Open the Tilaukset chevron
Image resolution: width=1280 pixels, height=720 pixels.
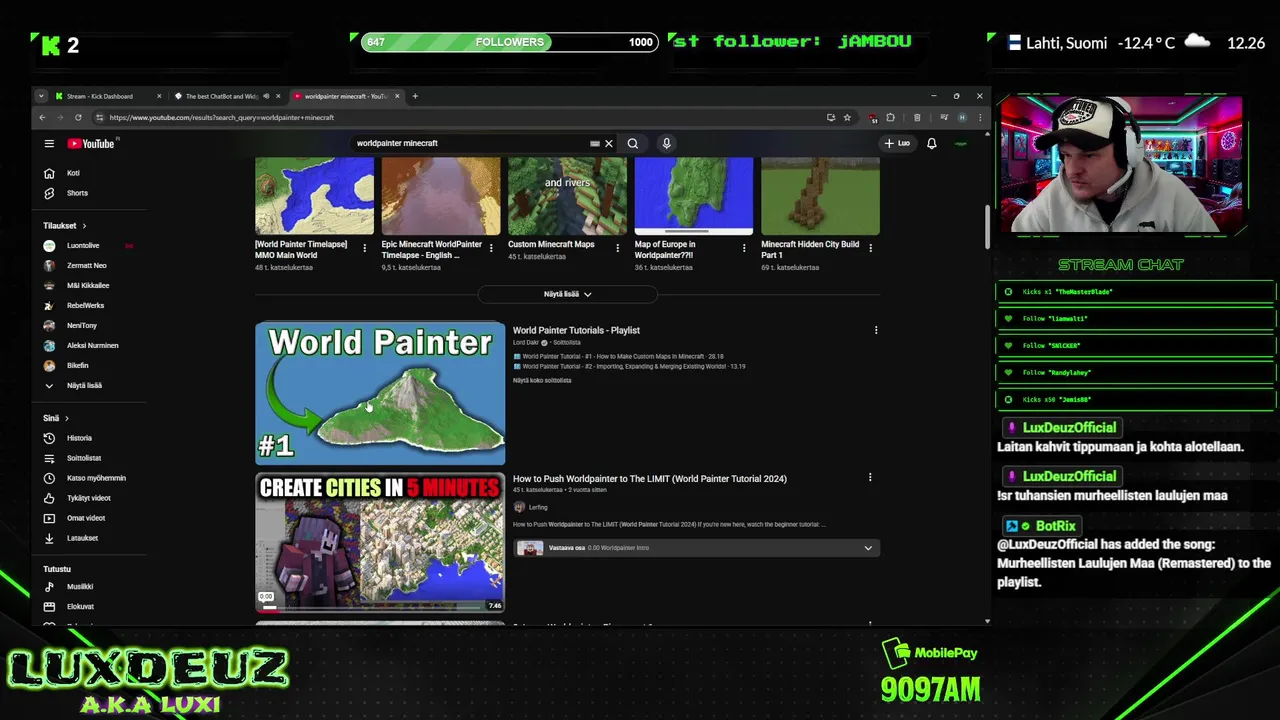click(x=84, y=226)
